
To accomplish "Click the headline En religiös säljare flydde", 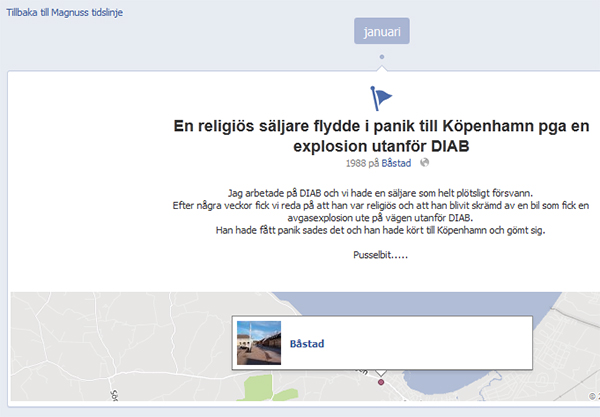I will pyautogui.click(x=381, y=126).
